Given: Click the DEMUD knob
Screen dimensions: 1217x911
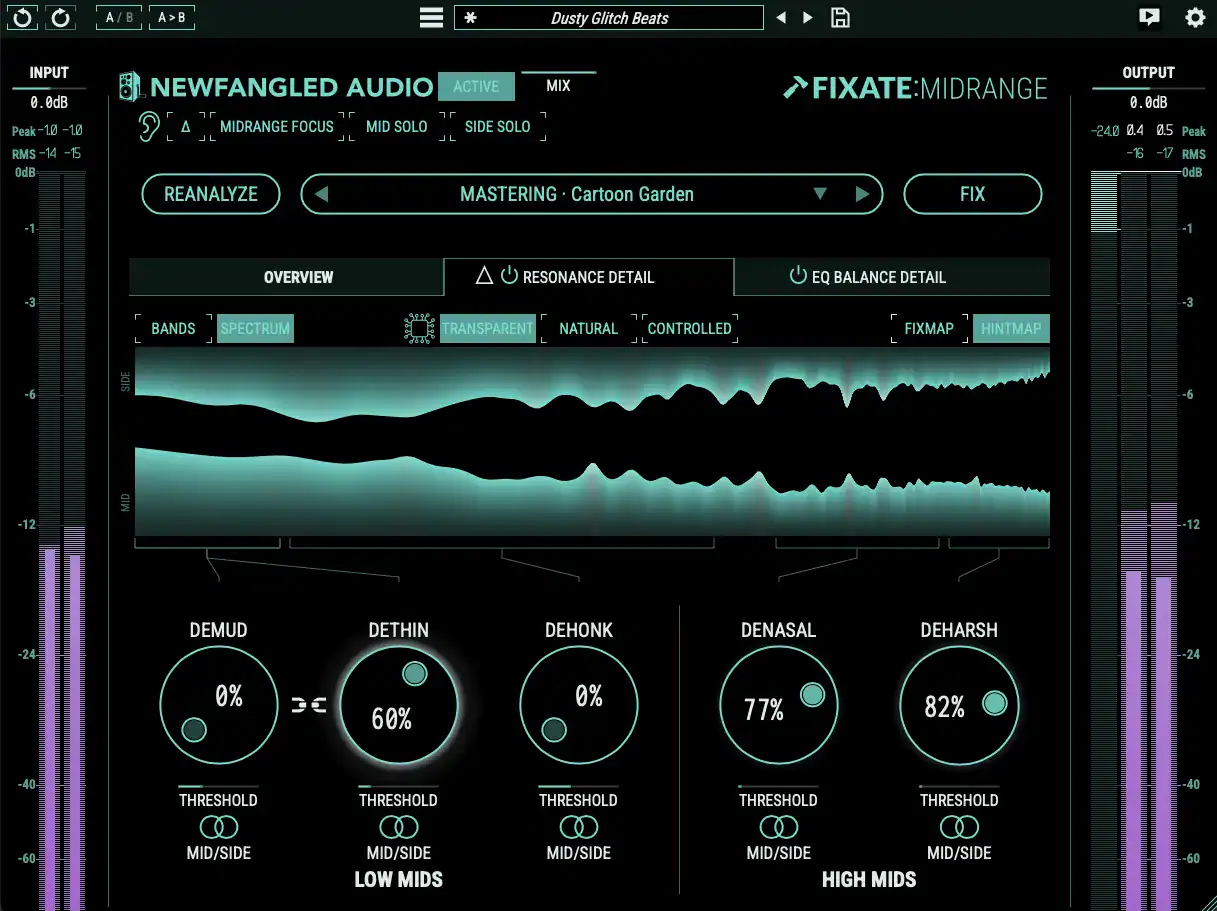Looking at the screenshot, I should tap(219, 705).
